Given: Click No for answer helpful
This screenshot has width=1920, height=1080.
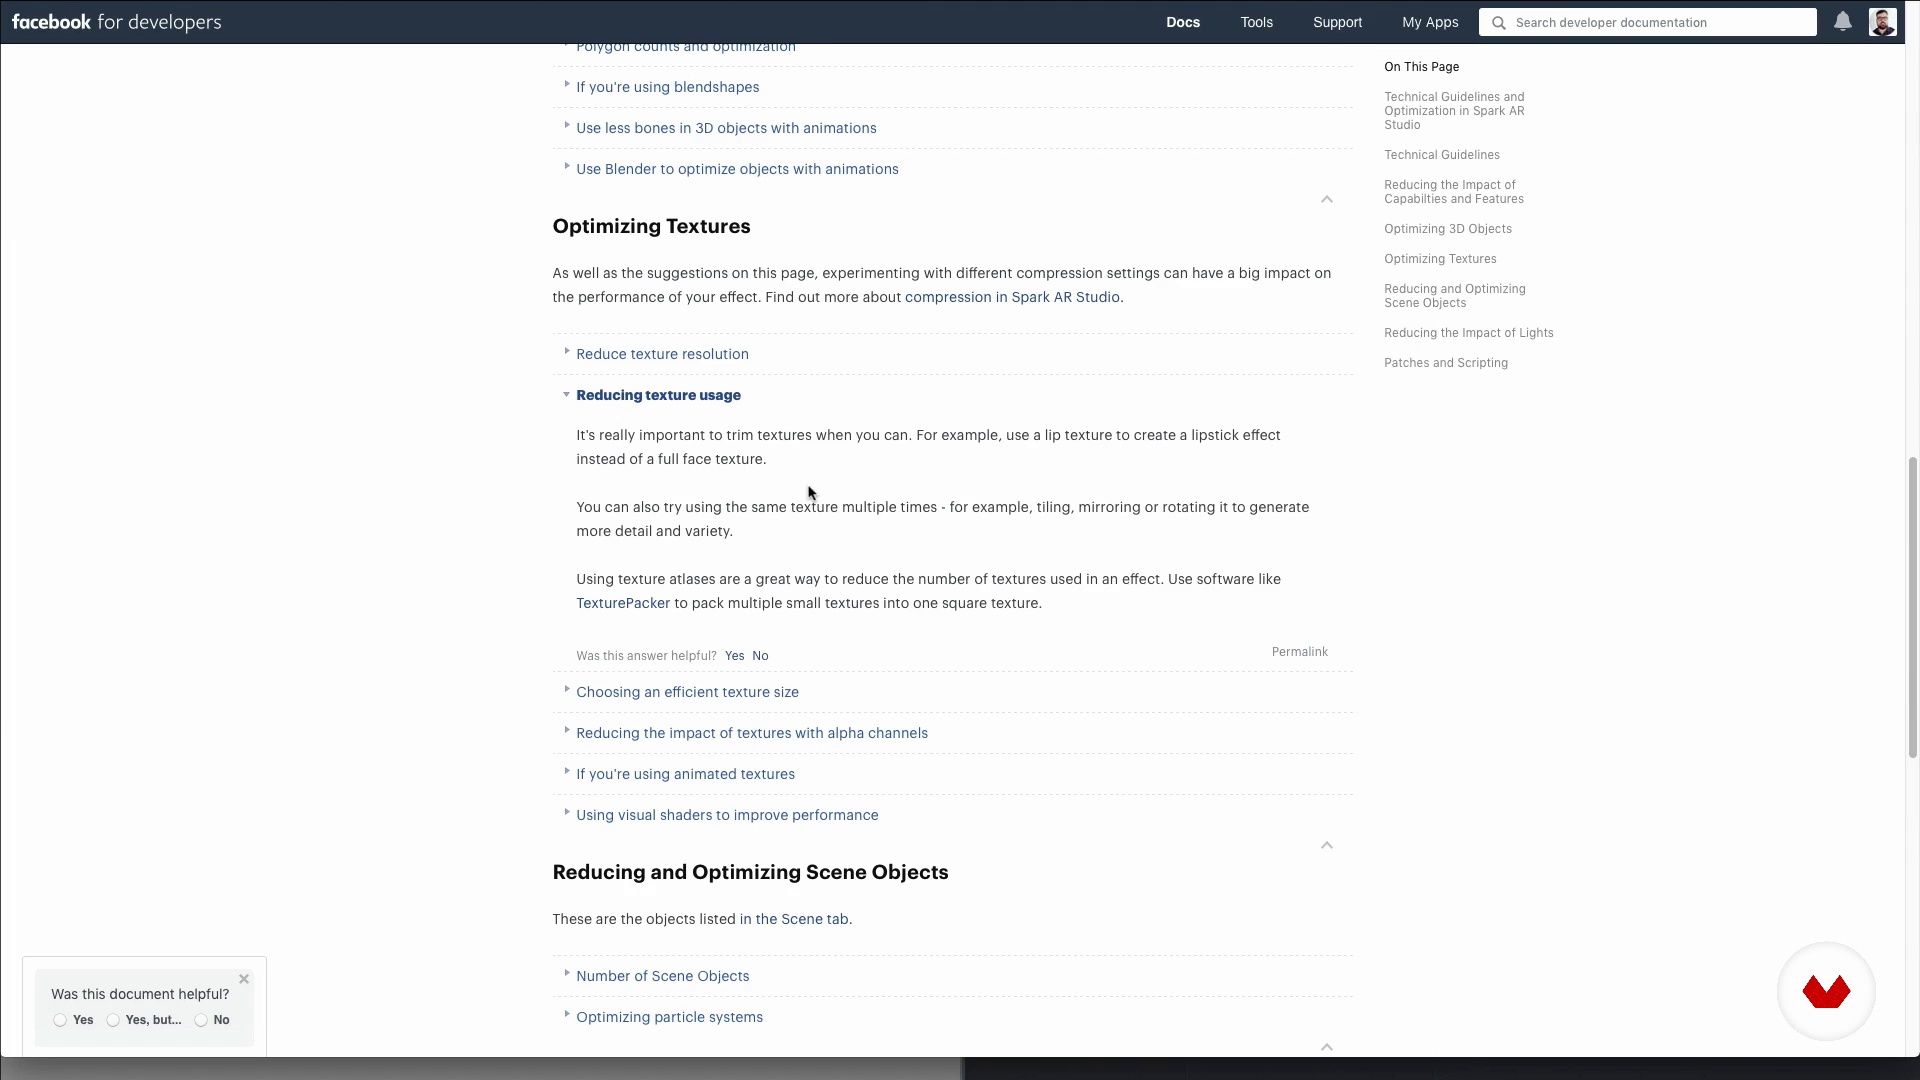Looking at the screenshot, I should coord(760,656).
